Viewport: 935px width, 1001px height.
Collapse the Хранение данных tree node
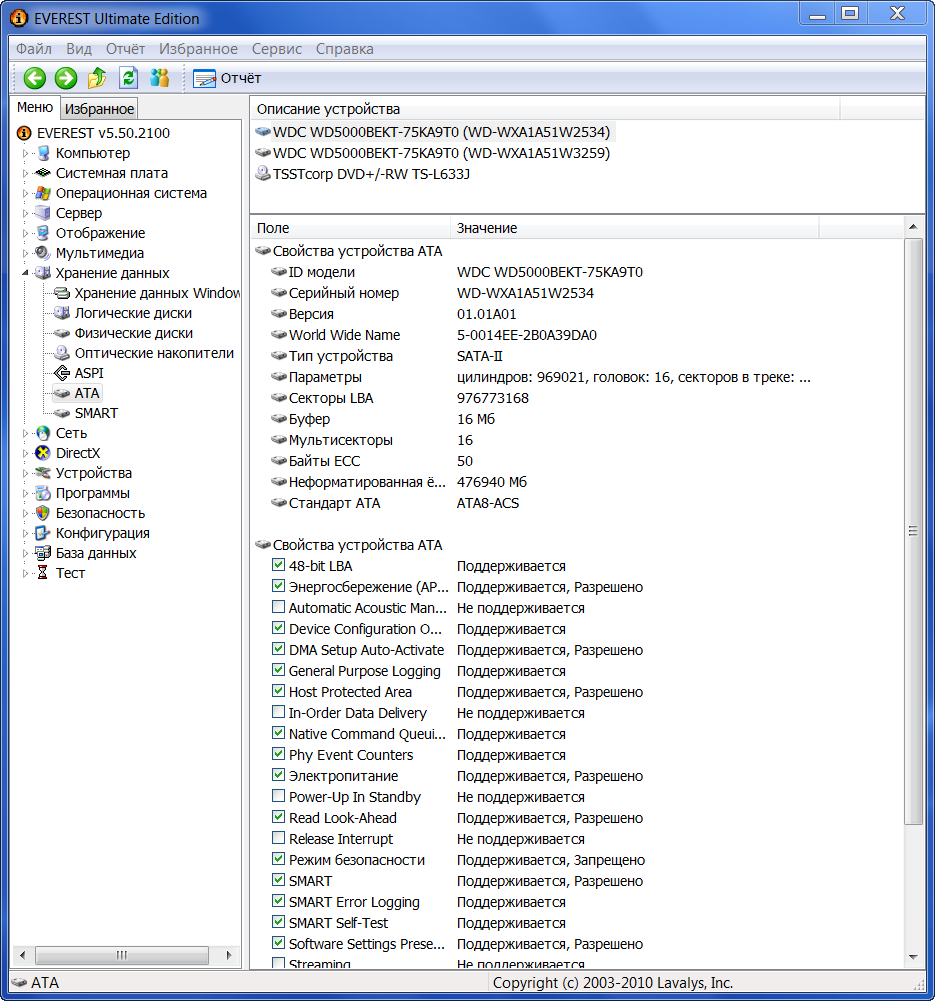(26, 273)
